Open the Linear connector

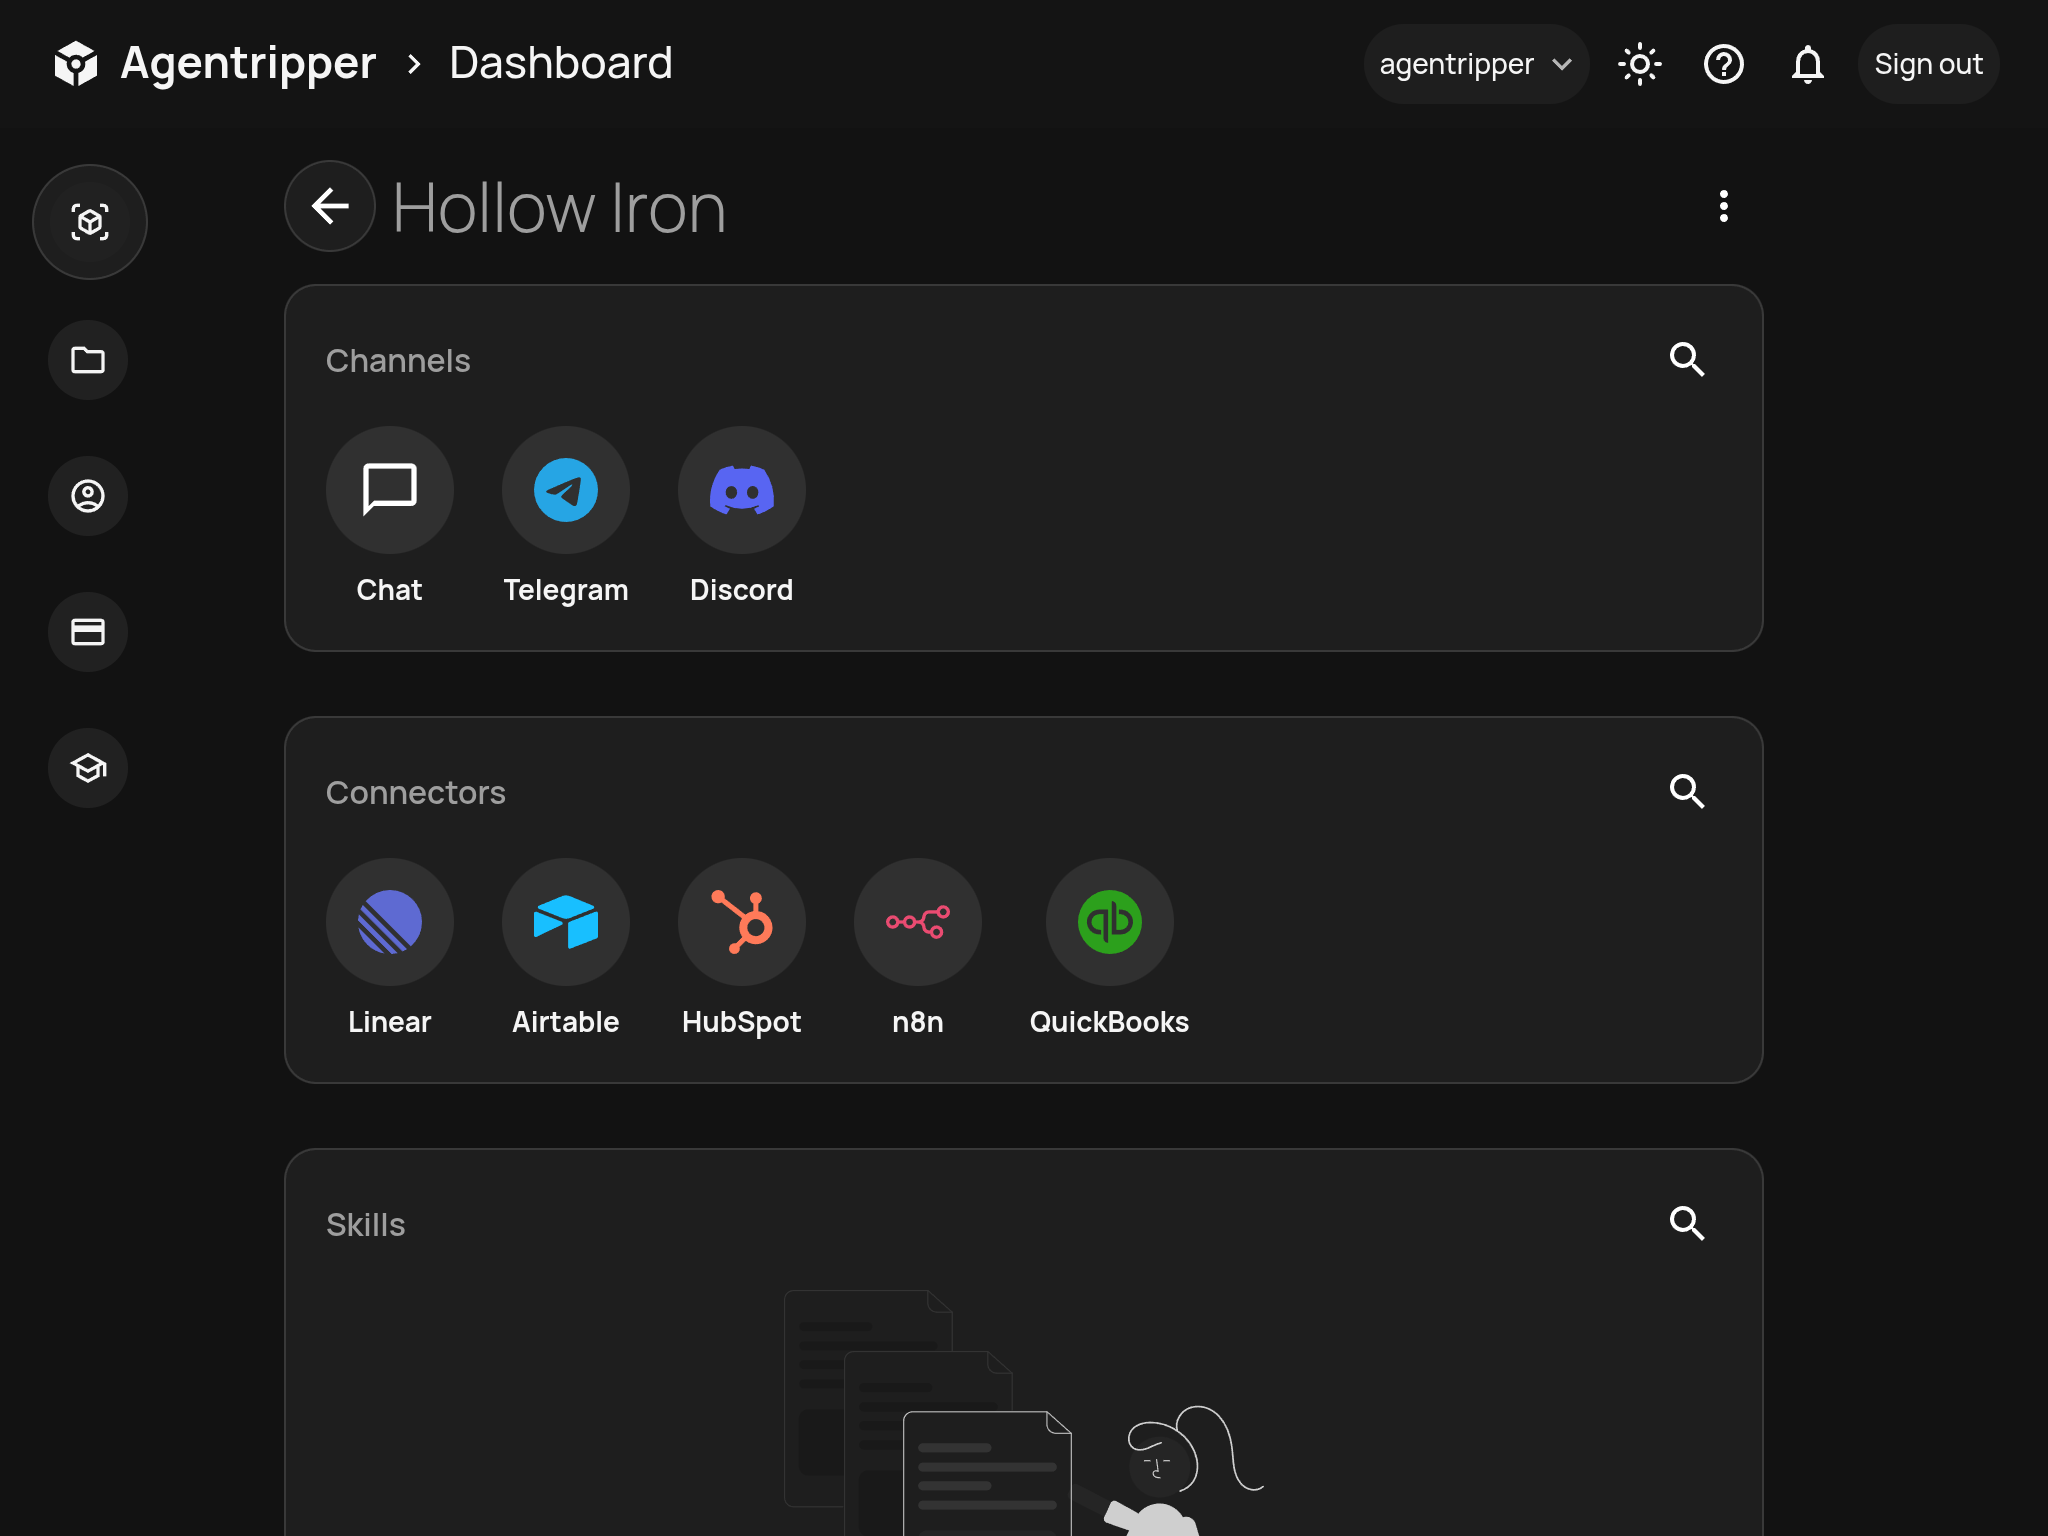coord(389,922)
